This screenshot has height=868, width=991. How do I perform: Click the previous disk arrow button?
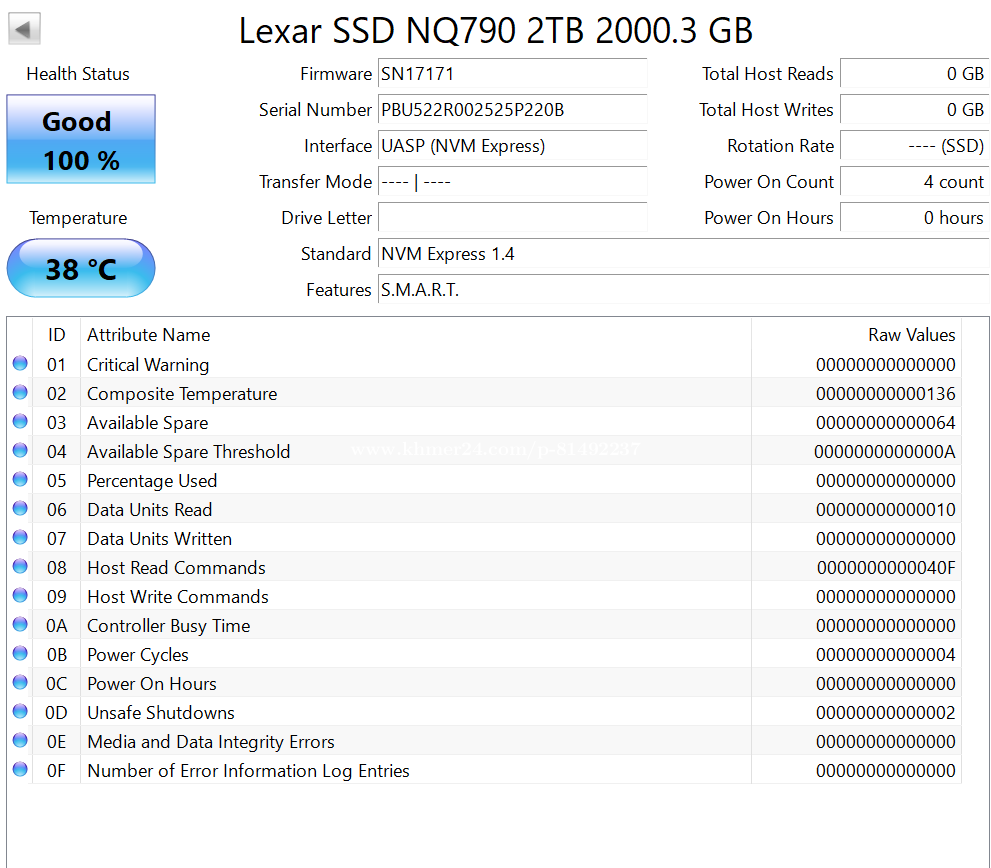point(24,28)
